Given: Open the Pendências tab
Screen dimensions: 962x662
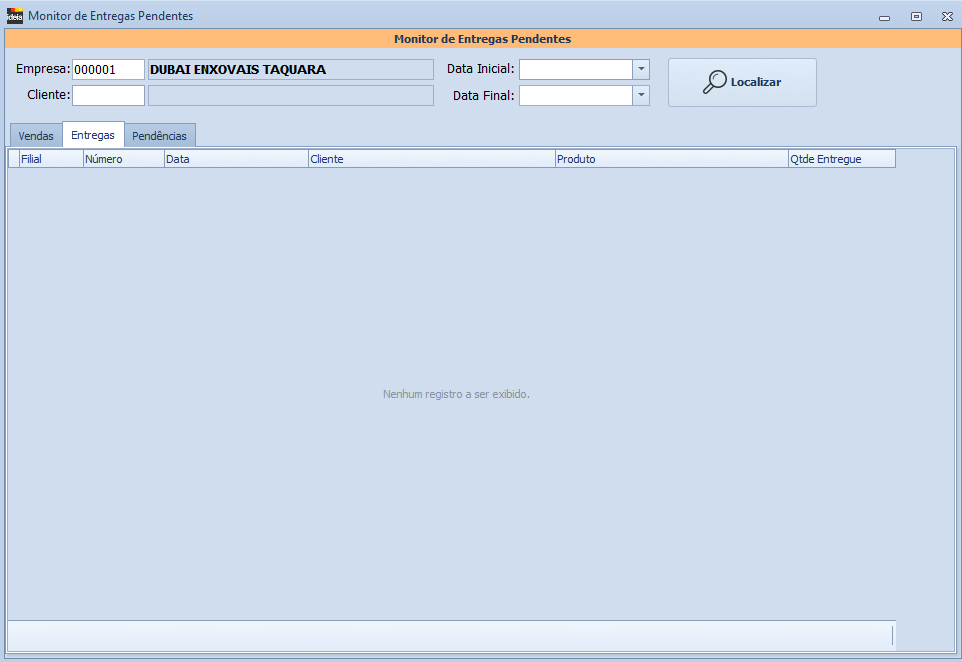Looking at the screenshot, I should tap(159, 136).
